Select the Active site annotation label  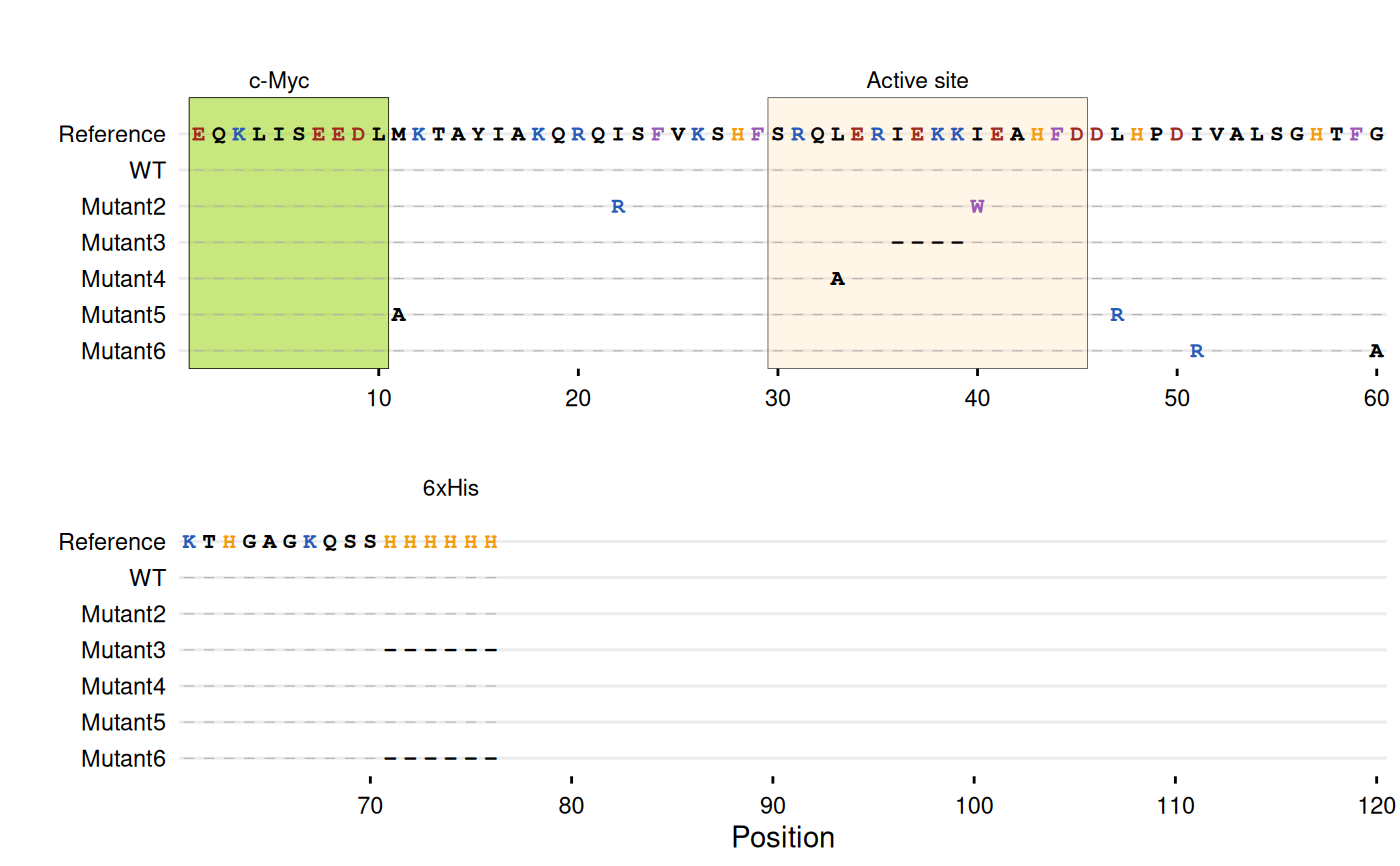pyautogui.click(x=917, y=81)
